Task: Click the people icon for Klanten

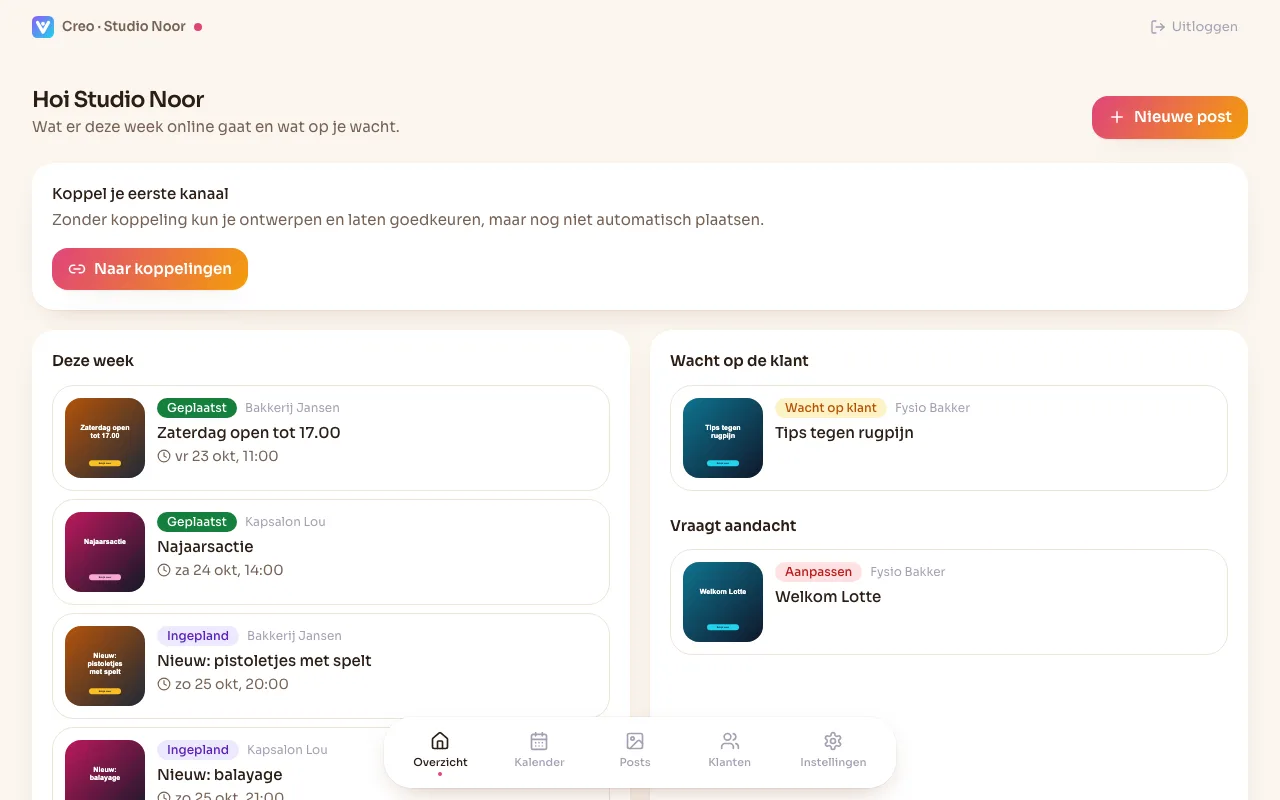Action: (x=730, y=741)
